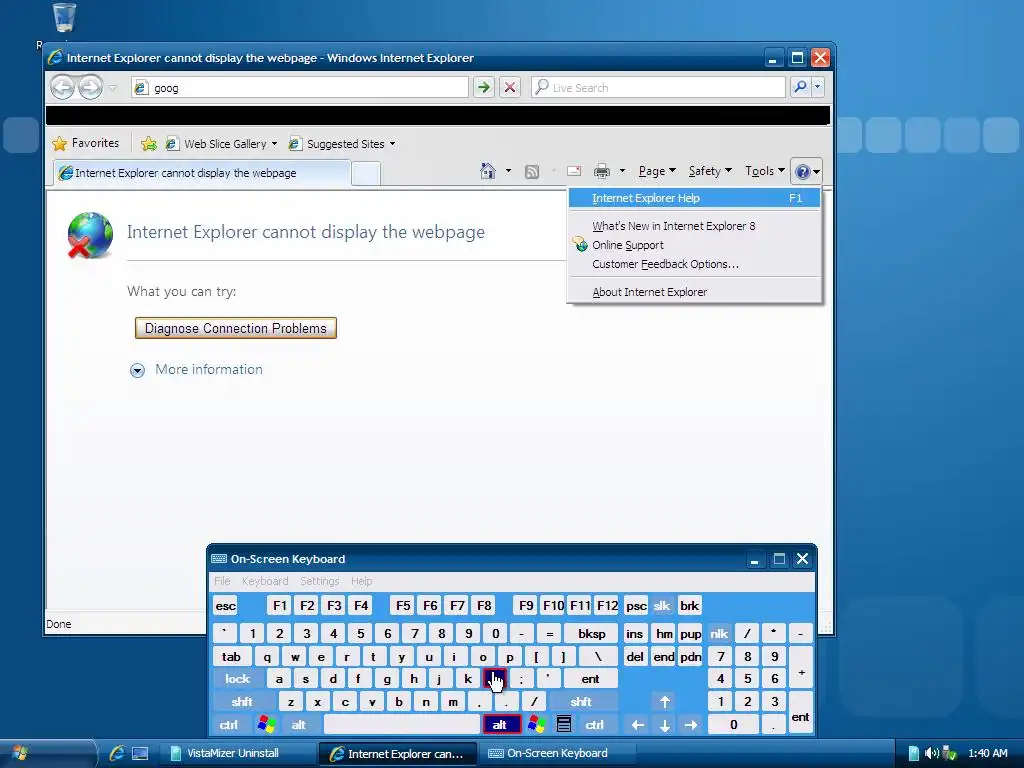Viewport: 1024px width, 768px height.
Task: Toggle the highlighted right alt key
Action: point(500,725)
